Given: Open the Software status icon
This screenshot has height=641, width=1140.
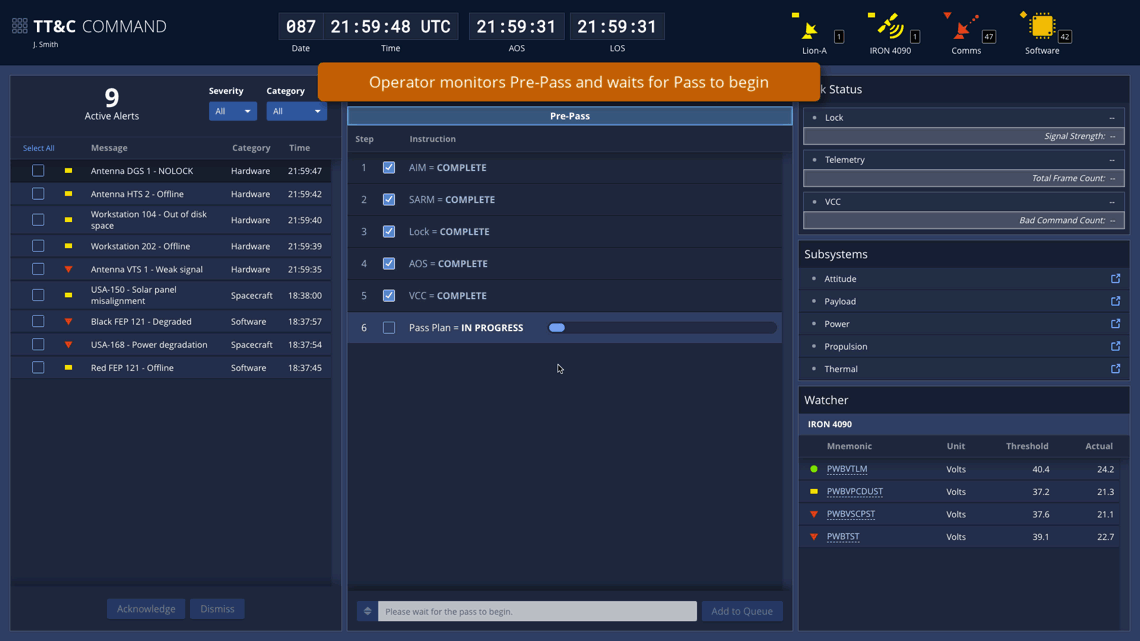Looking at the screenshot, I should (x=1041, y=26).
